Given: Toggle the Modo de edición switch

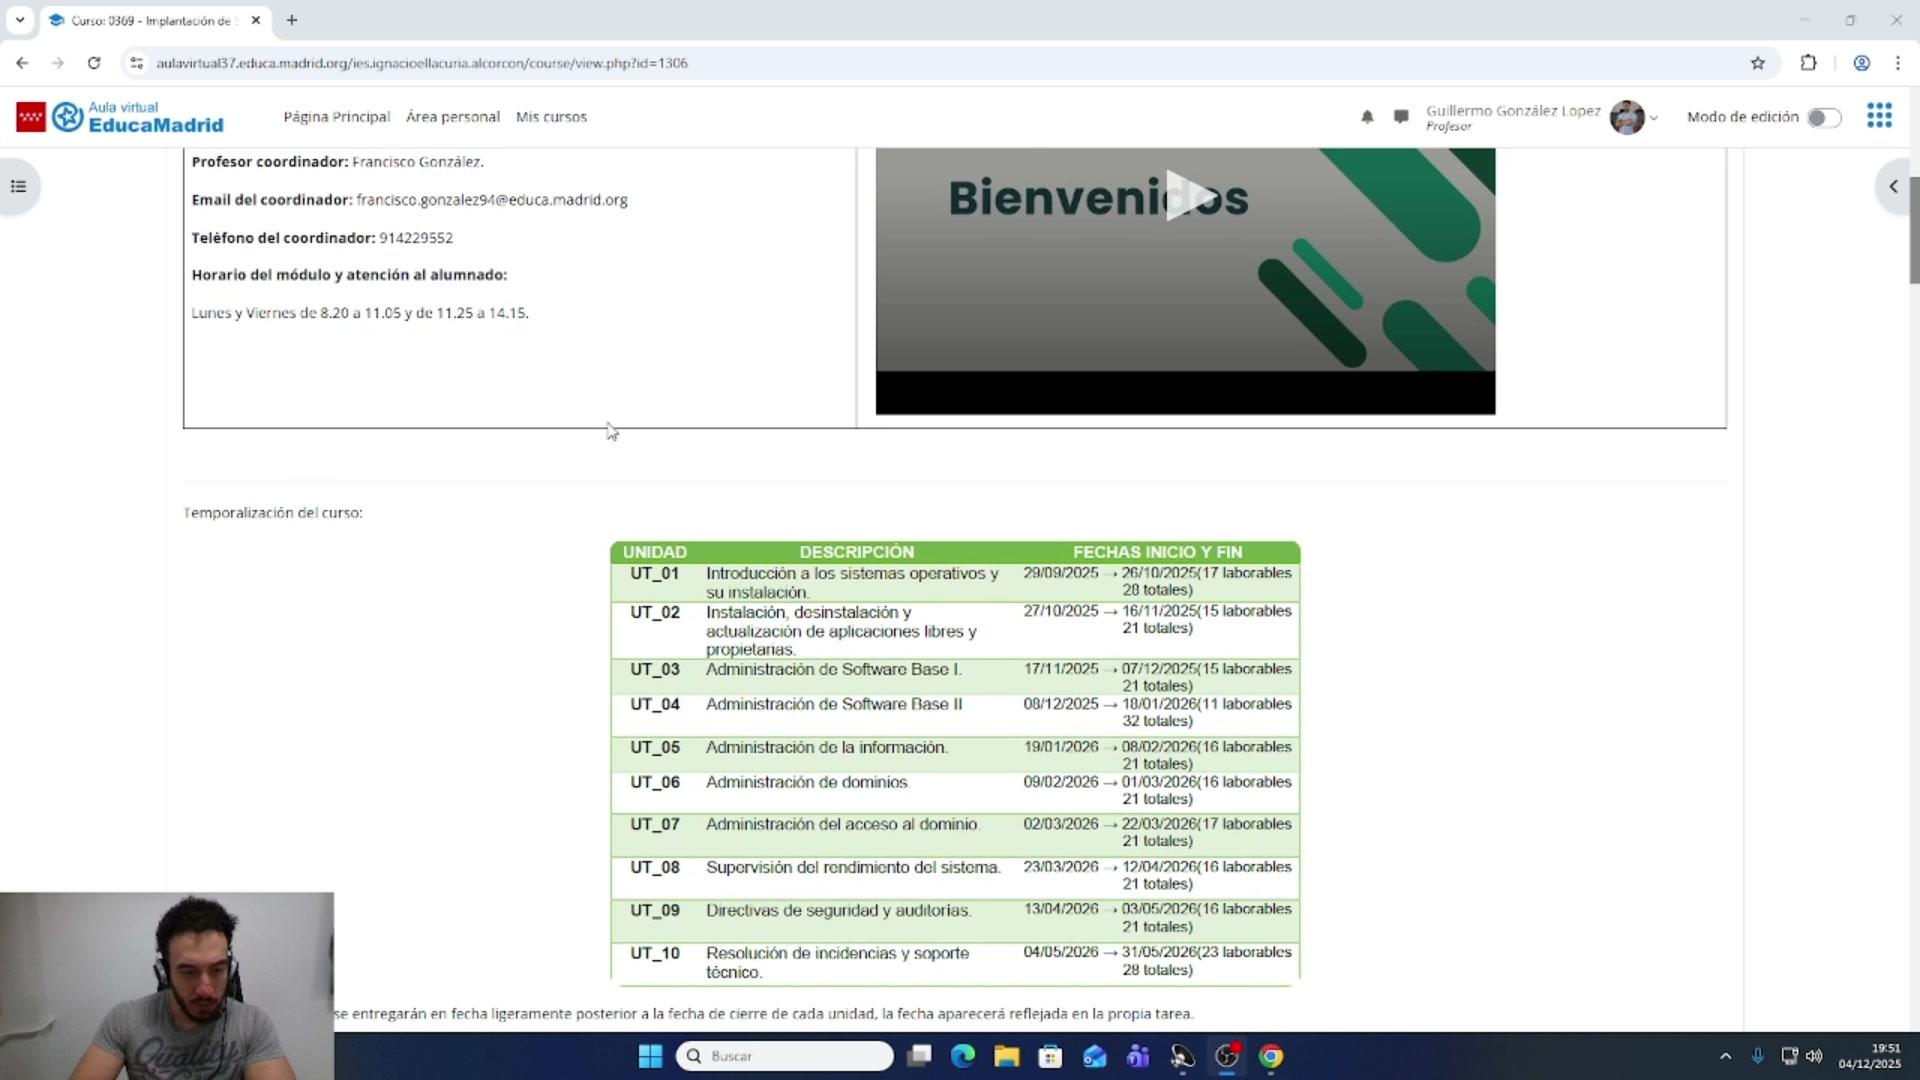Looking at the screenshot, I should point(1823,118).
